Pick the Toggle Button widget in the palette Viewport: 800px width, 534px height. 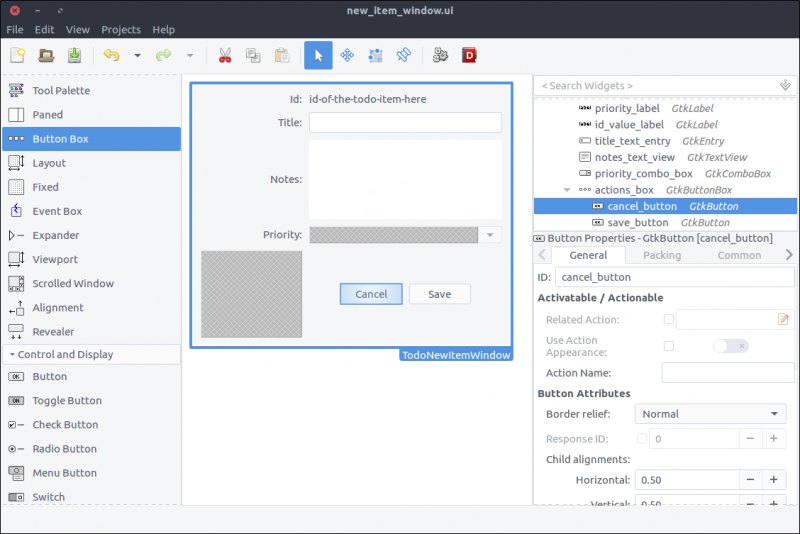66,401
